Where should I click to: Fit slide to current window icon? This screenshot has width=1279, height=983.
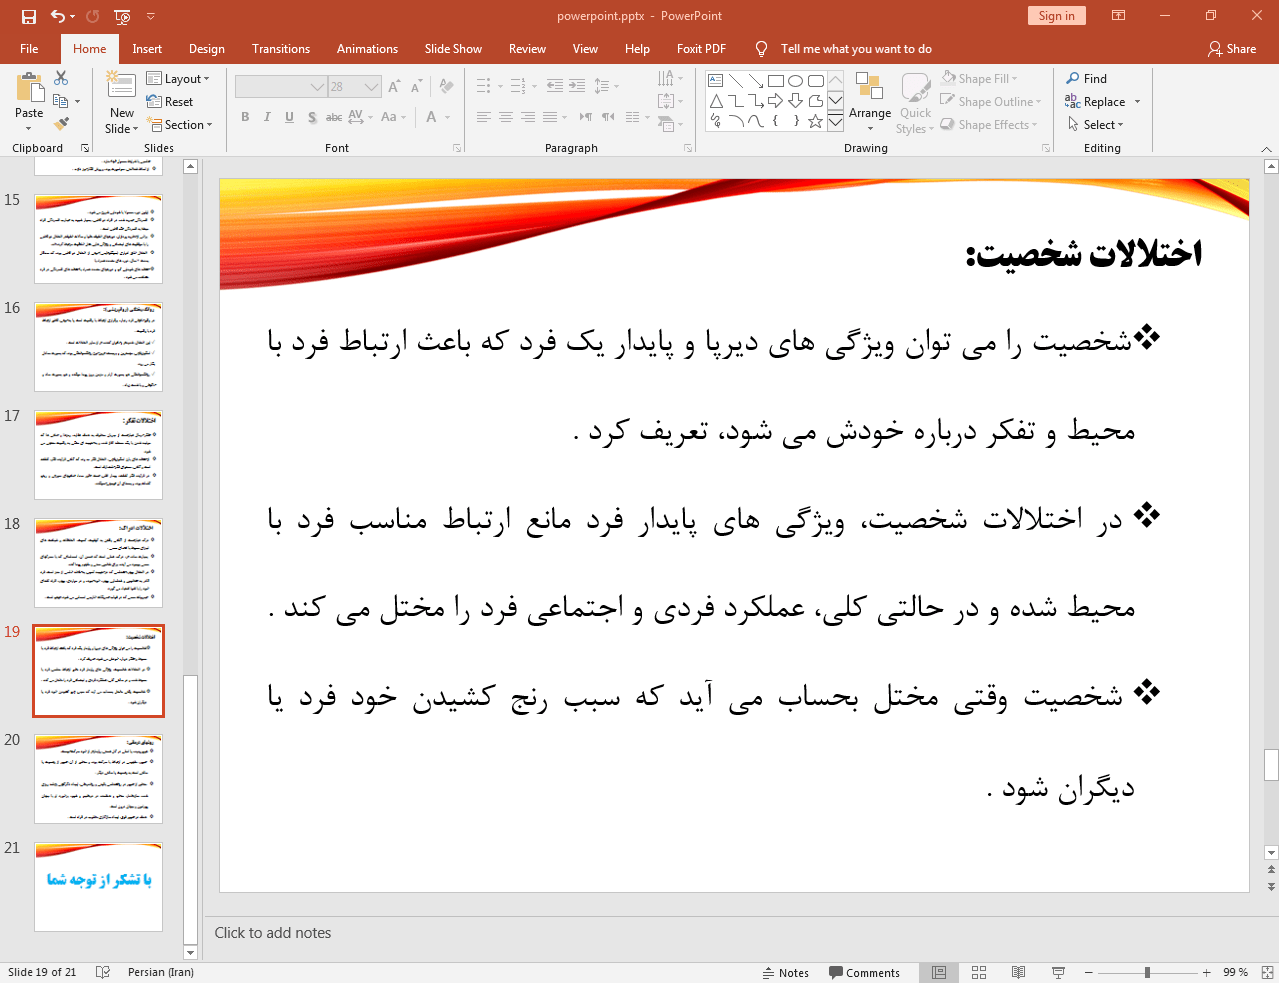click(1266, 972)
